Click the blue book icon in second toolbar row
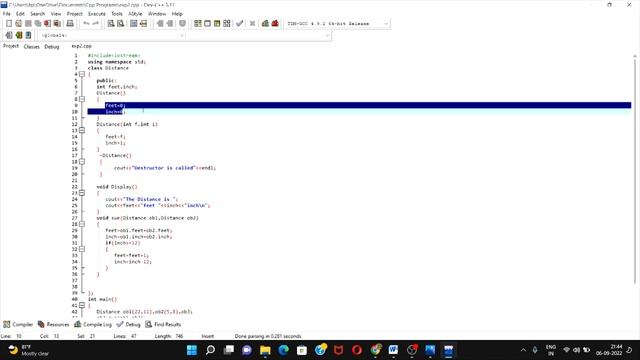Viewport: 640px width, 360px height. [x=28, y=36]
